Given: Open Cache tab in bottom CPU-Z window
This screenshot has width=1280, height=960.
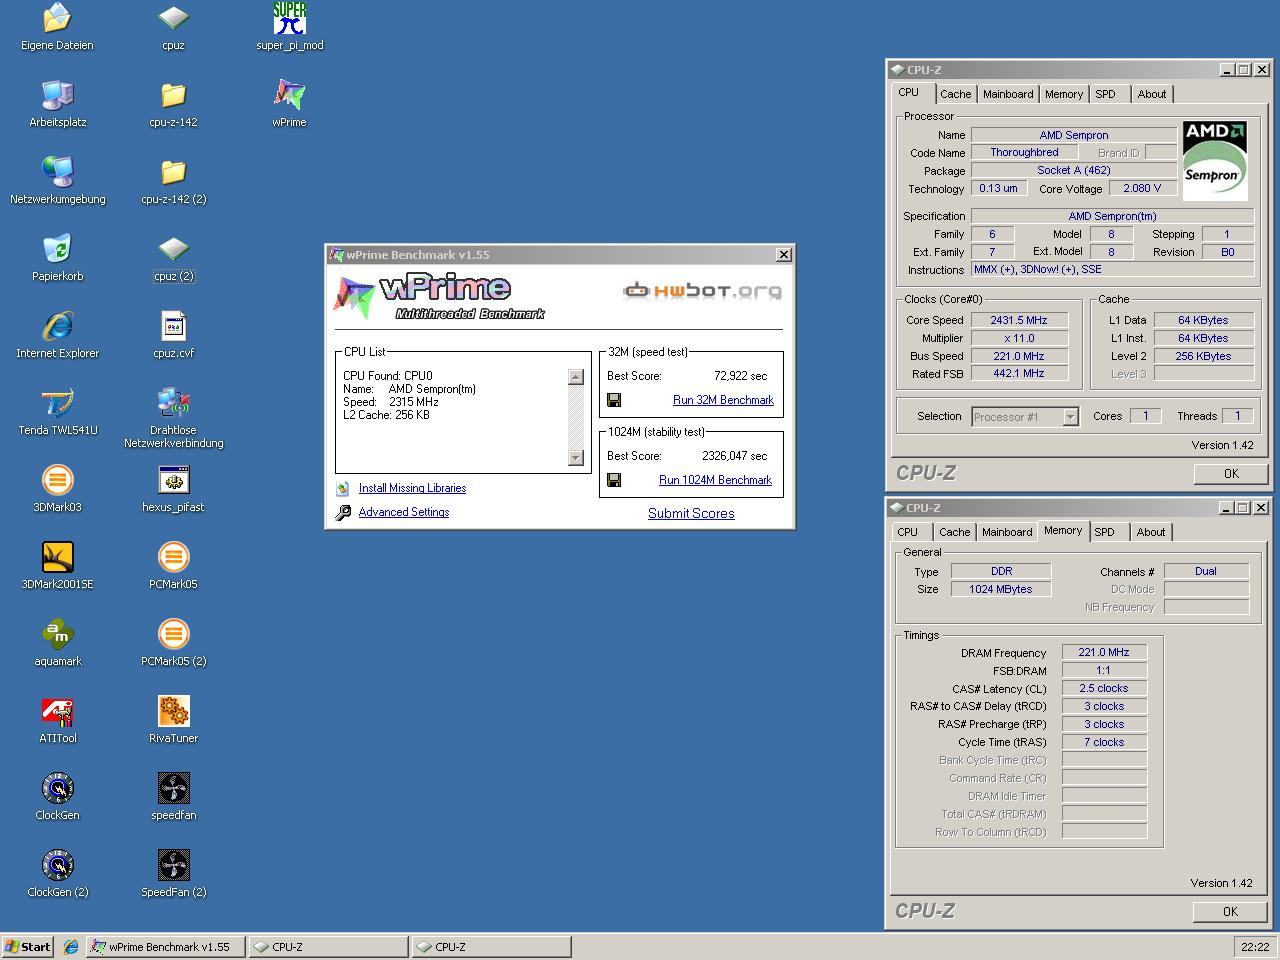Looking at the screenshot, I should (954, 532).
